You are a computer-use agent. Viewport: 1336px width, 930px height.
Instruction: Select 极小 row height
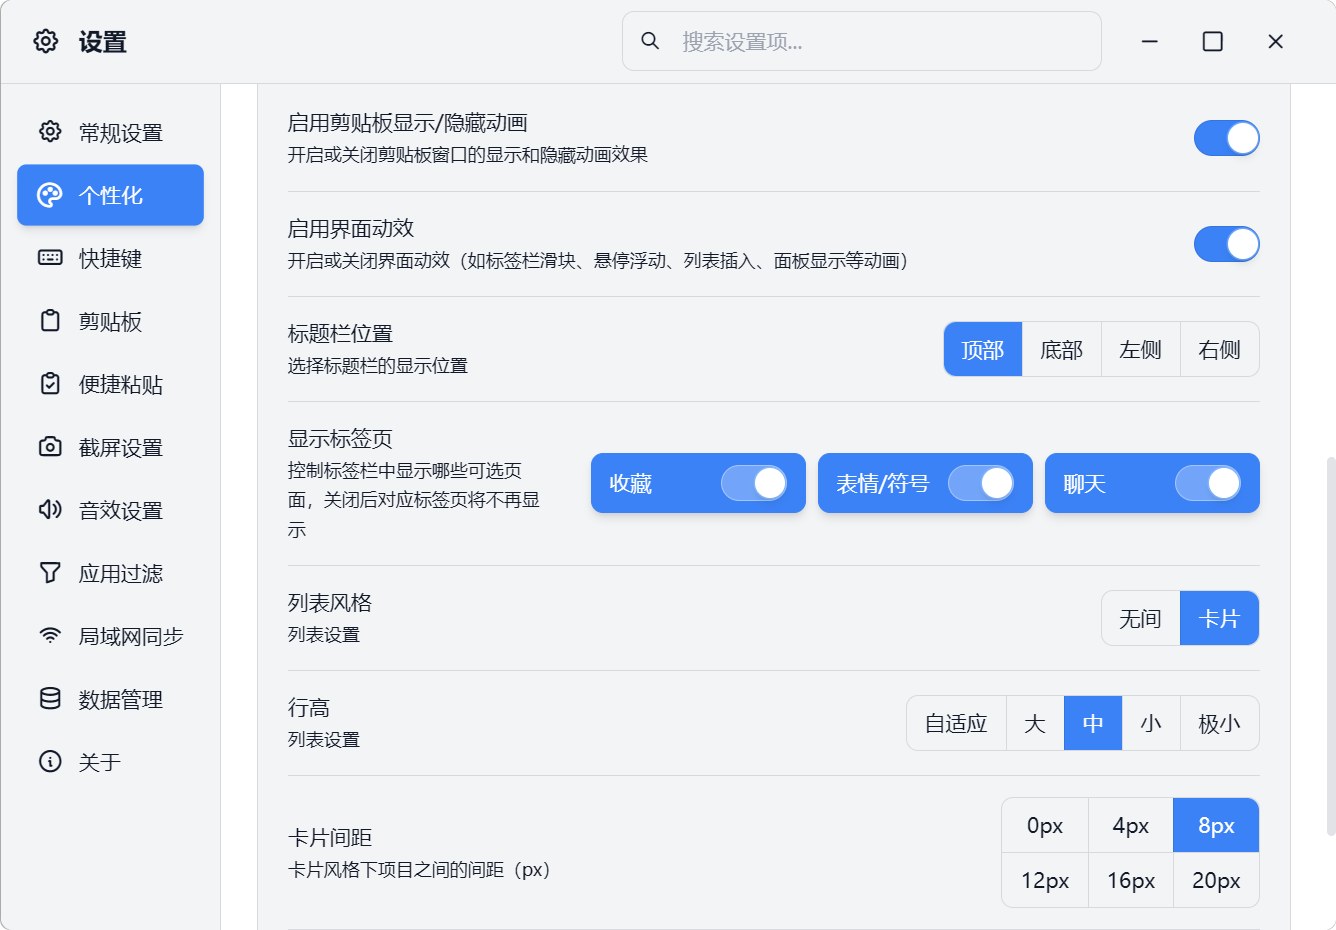click(x=1220, y=723)
